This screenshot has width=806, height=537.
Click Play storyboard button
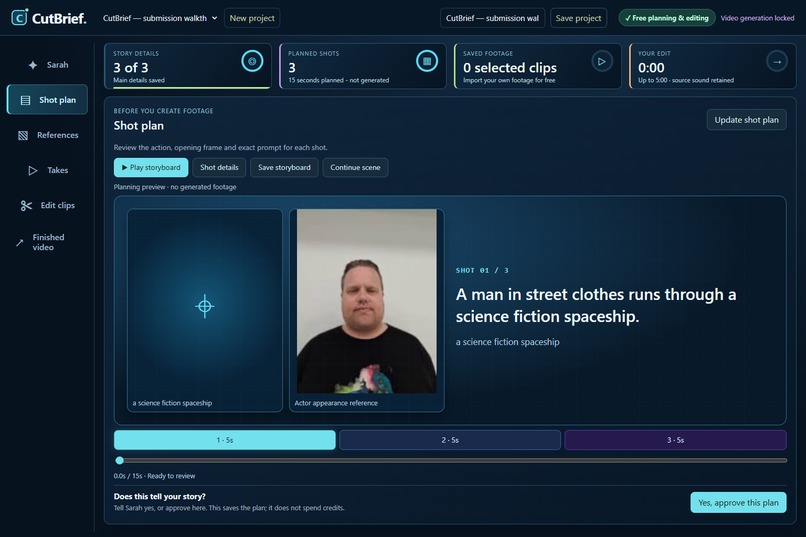pos(151,168)
